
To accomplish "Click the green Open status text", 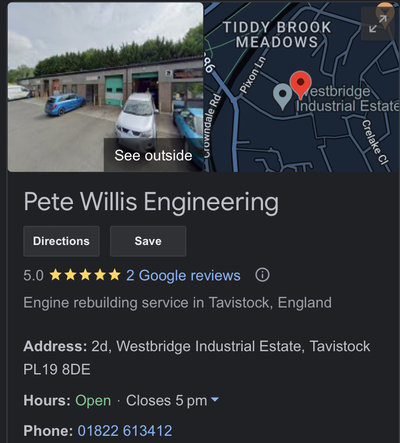I will point(93,400).
